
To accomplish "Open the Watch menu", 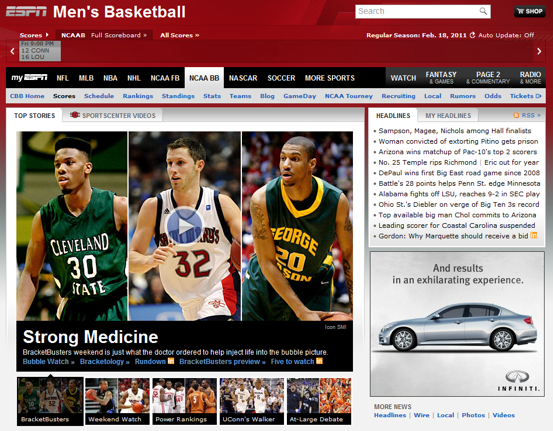I will pyautogui.click(x=403, y=78).
